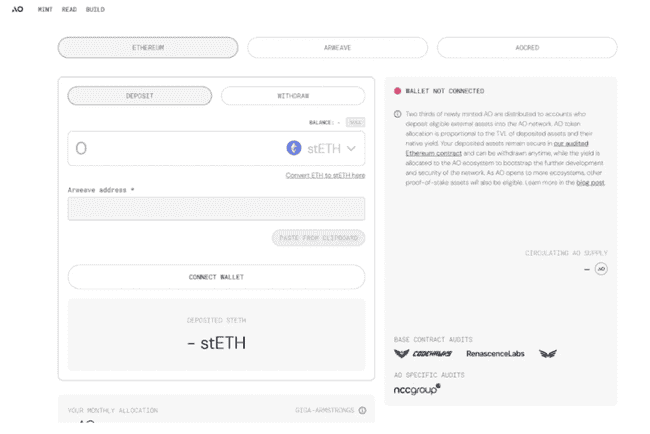Click the nccgroup audit logo
The height and width of the screenshot is (434, 650).
(417, 390)
